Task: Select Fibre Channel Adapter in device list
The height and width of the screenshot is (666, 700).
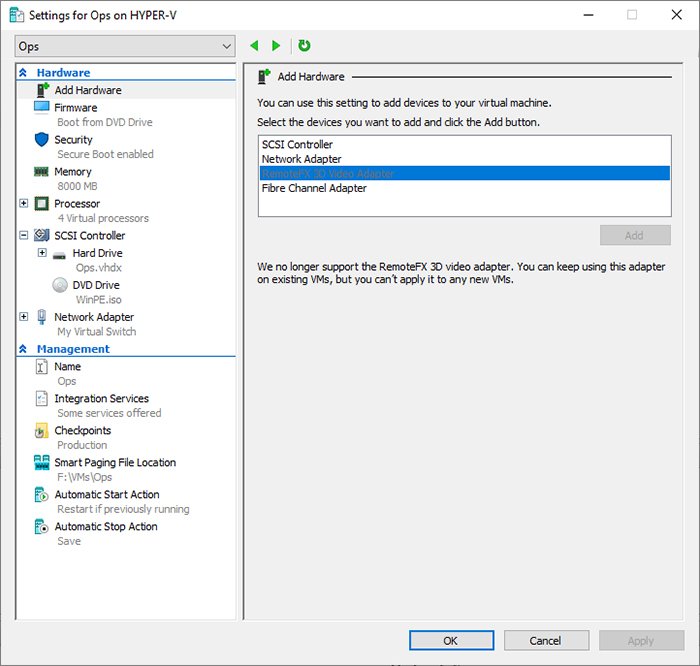Action: pyautogui.click(x=314, y=188)
